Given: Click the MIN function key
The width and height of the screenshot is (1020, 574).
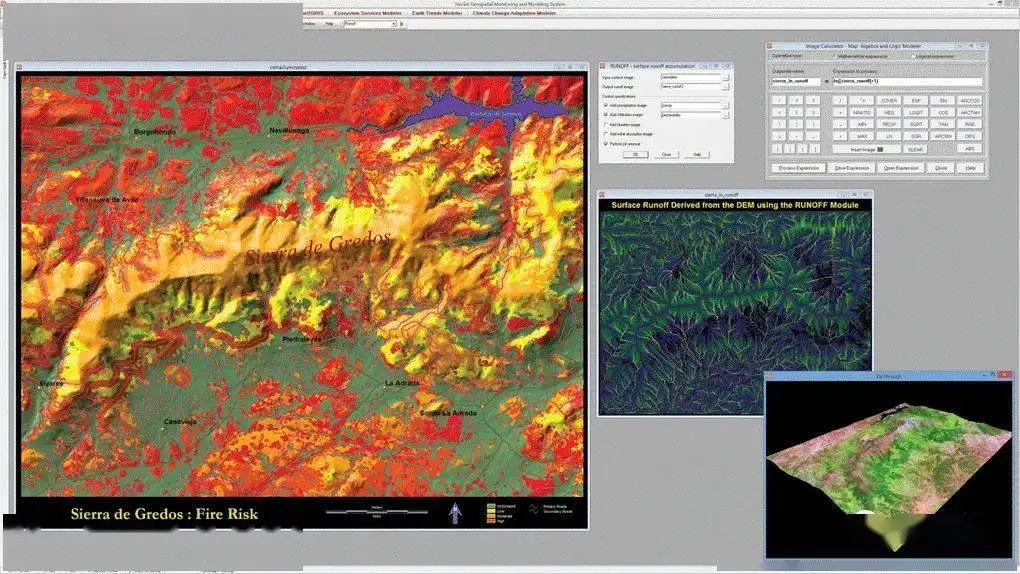Looking at the screenshot, I should 862,124.
